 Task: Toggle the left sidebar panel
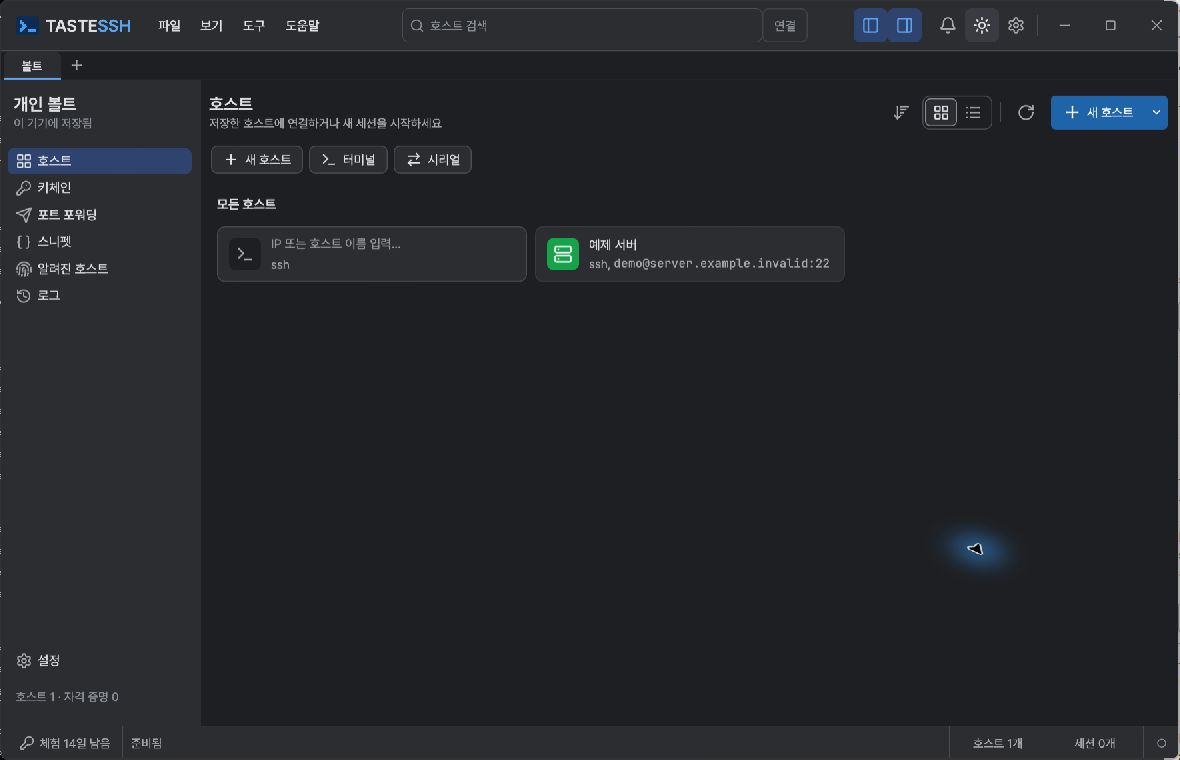[x=871, y=26]
